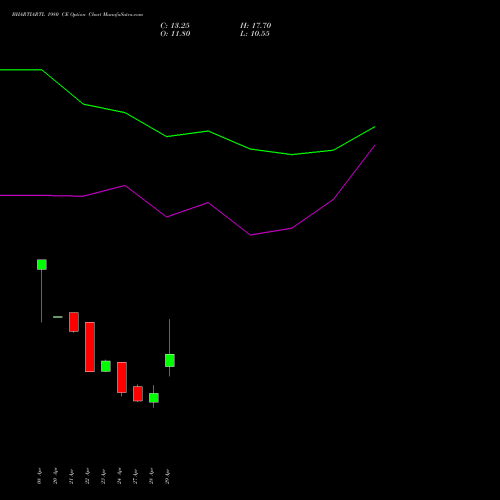Click the low value L: 10.55

pyautogui.click(x=255, y=34)
